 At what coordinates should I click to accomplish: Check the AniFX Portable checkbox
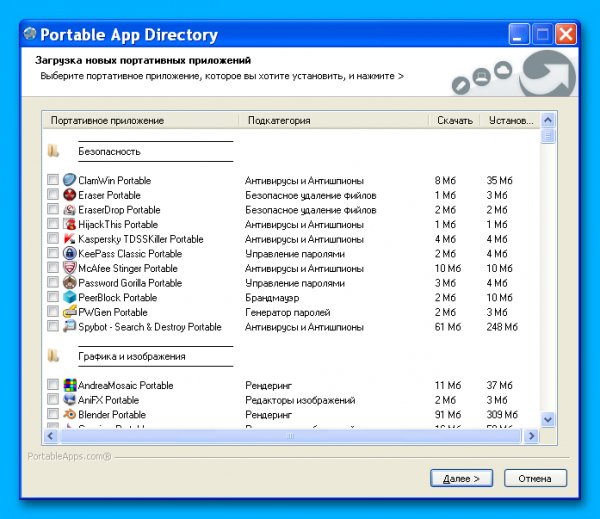click(x=53, y=399)
